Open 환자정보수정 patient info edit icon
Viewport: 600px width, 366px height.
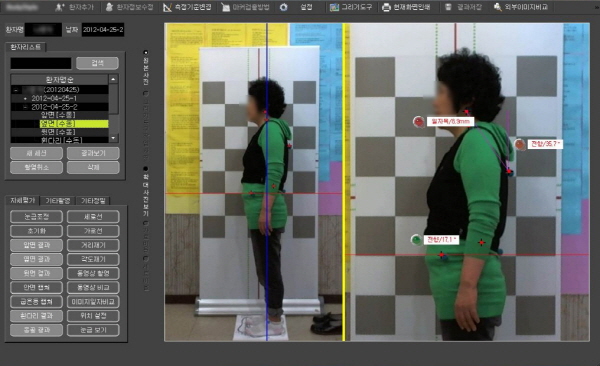tap(109, 7)
